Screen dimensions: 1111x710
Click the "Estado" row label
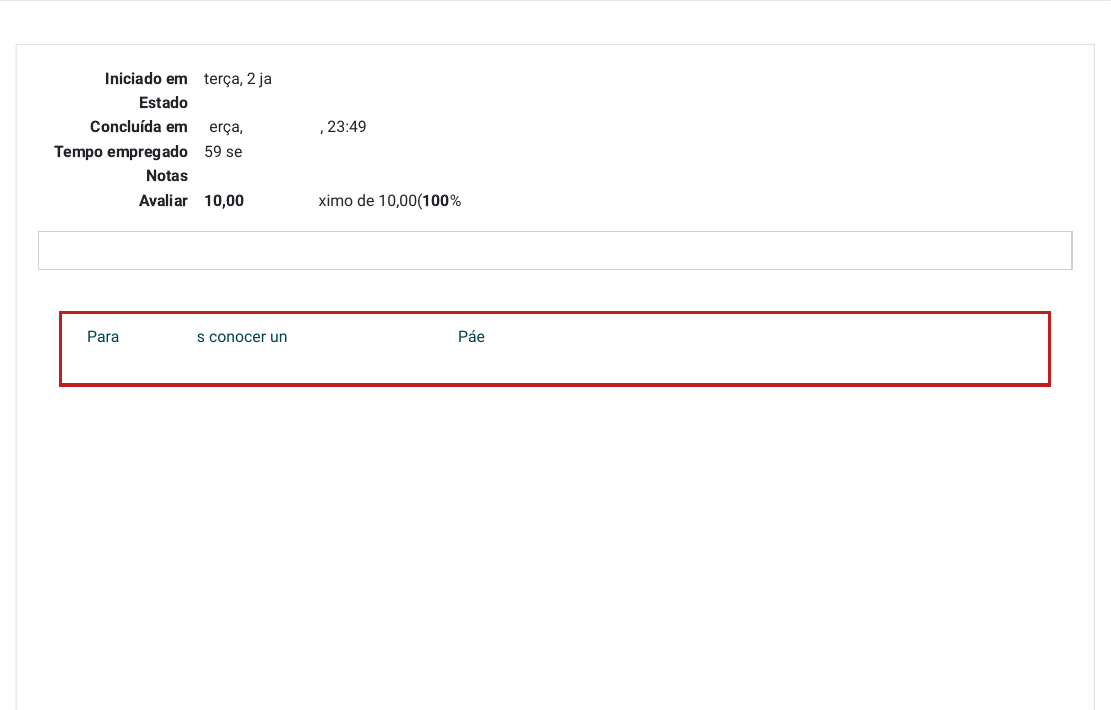tap(163, 103)
